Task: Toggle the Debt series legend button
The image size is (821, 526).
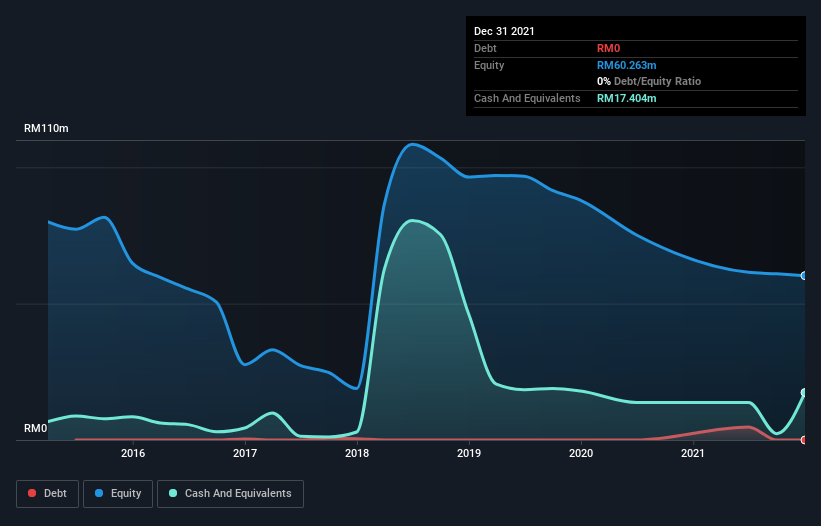Action: 48,494
